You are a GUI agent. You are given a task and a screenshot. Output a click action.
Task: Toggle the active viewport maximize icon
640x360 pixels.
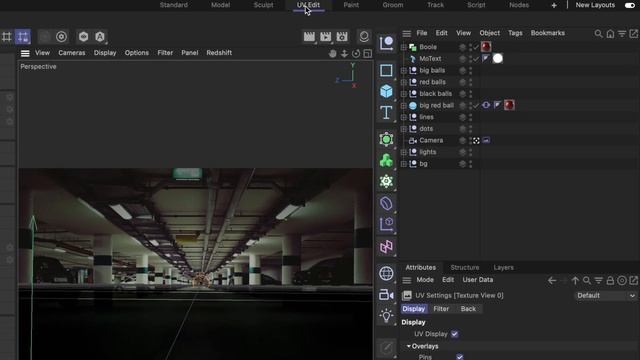[368, 53]
